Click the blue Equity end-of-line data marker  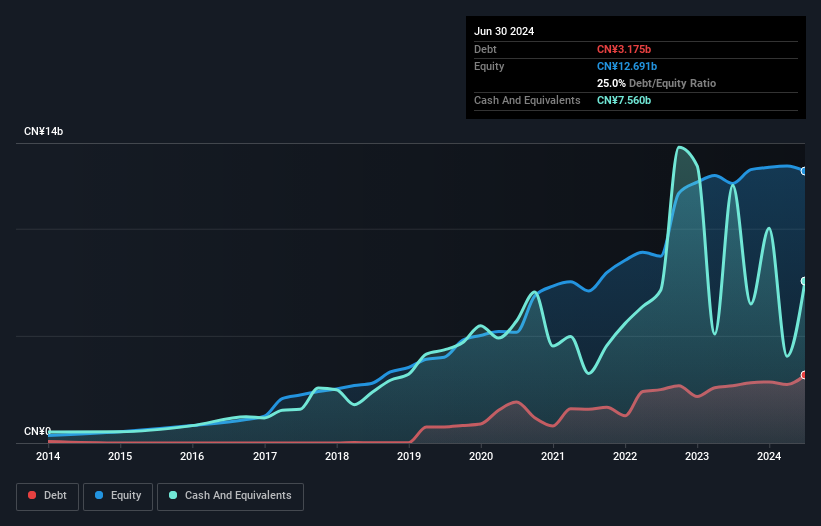(x=804, y=171)
